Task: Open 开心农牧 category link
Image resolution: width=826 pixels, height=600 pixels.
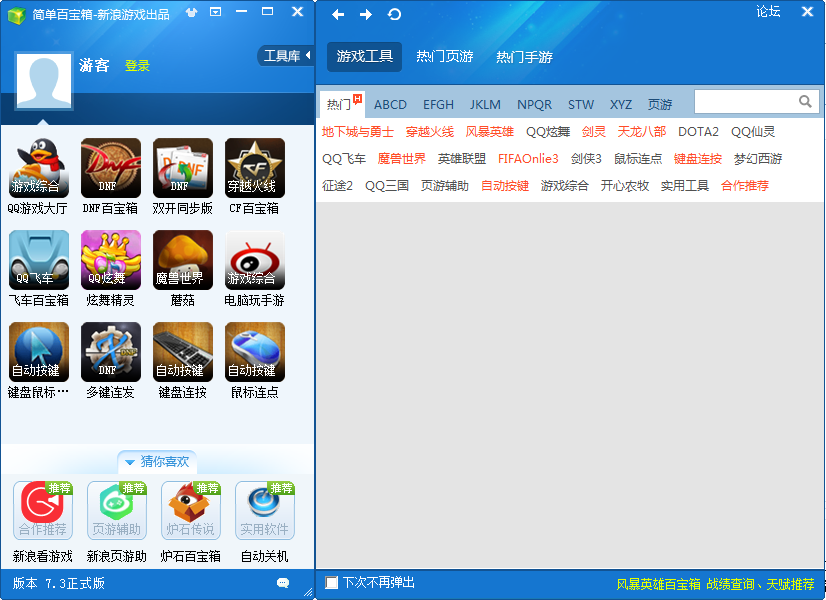Action: [x=625, y=185]
